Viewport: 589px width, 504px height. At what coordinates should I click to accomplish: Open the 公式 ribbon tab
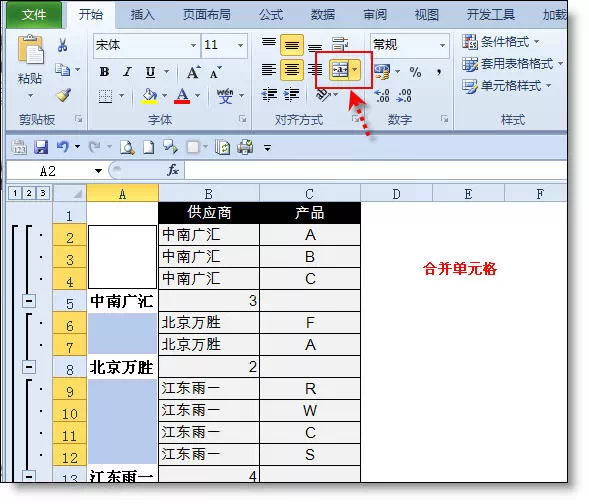(271, 15)
